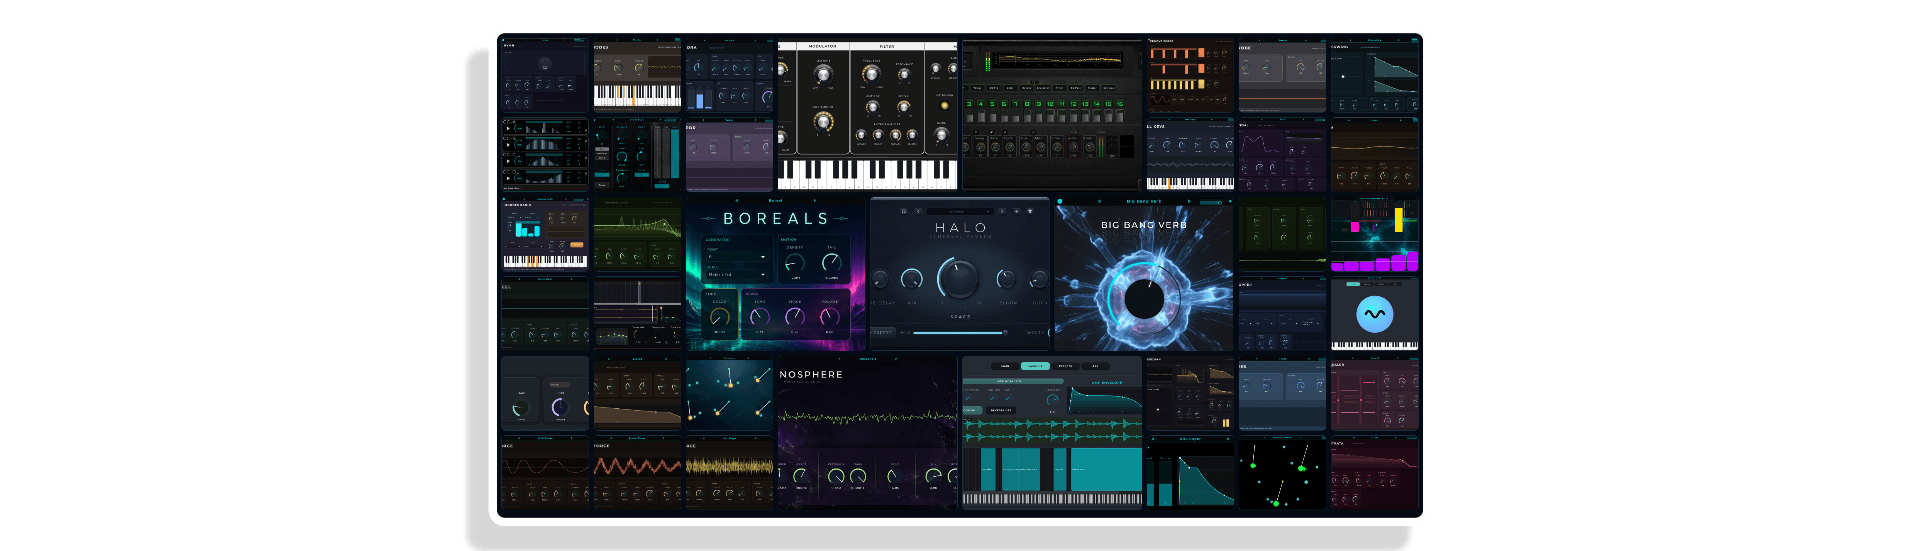Open the magenta bars plugin thumbnail
Screen dimensions: 1920x551
click(x=1374, y=235)
